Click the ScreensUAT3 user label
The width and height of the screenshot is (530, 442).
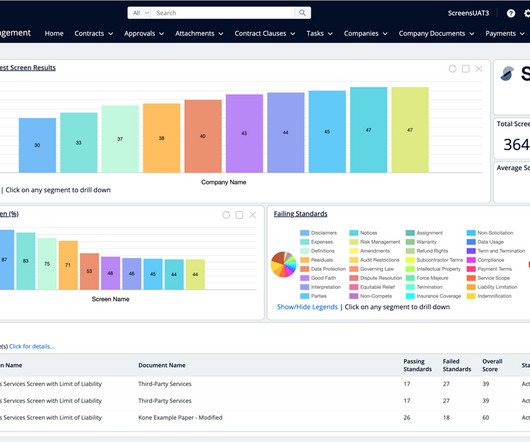[x=468, y=13]
